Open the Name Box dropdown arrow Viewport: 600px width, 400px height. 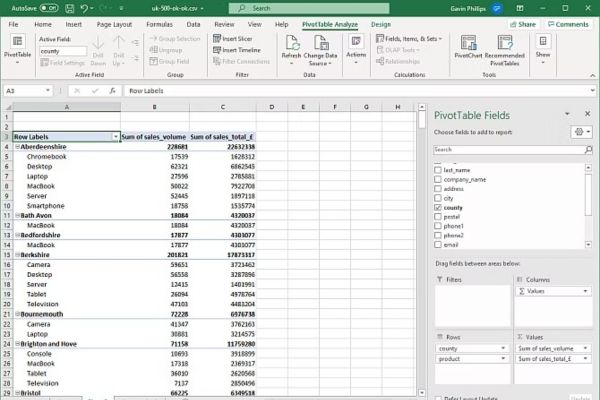(x=48, y=90)
